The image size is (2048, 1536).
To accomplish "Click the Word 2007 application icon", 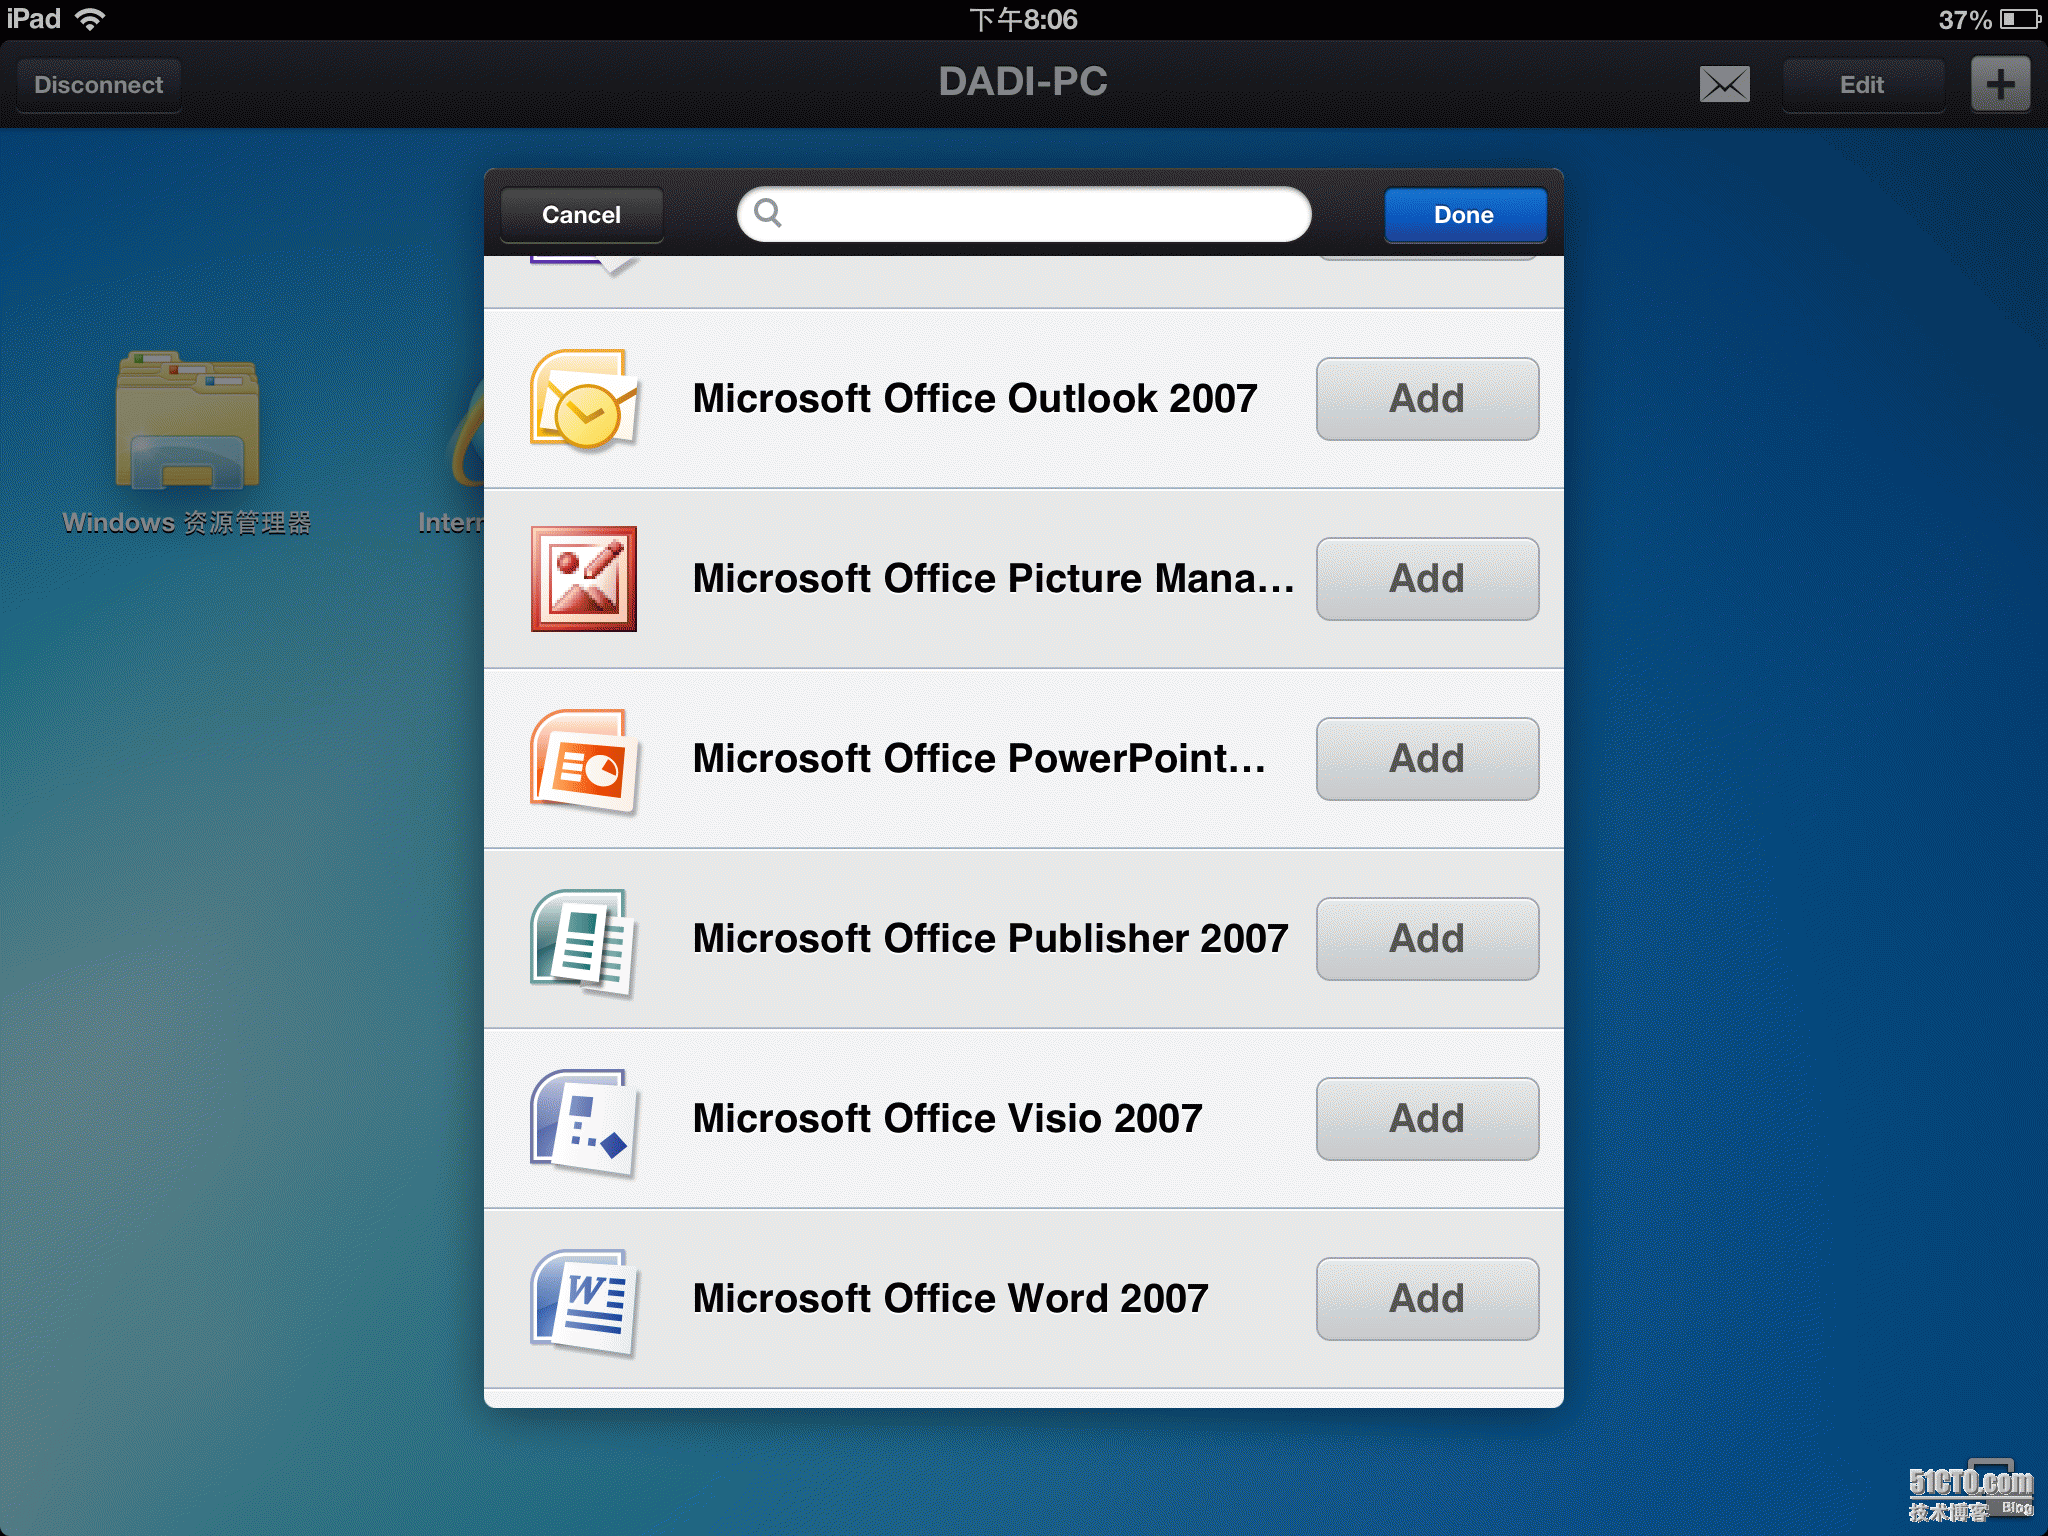I will click(x=583, y=1300).
